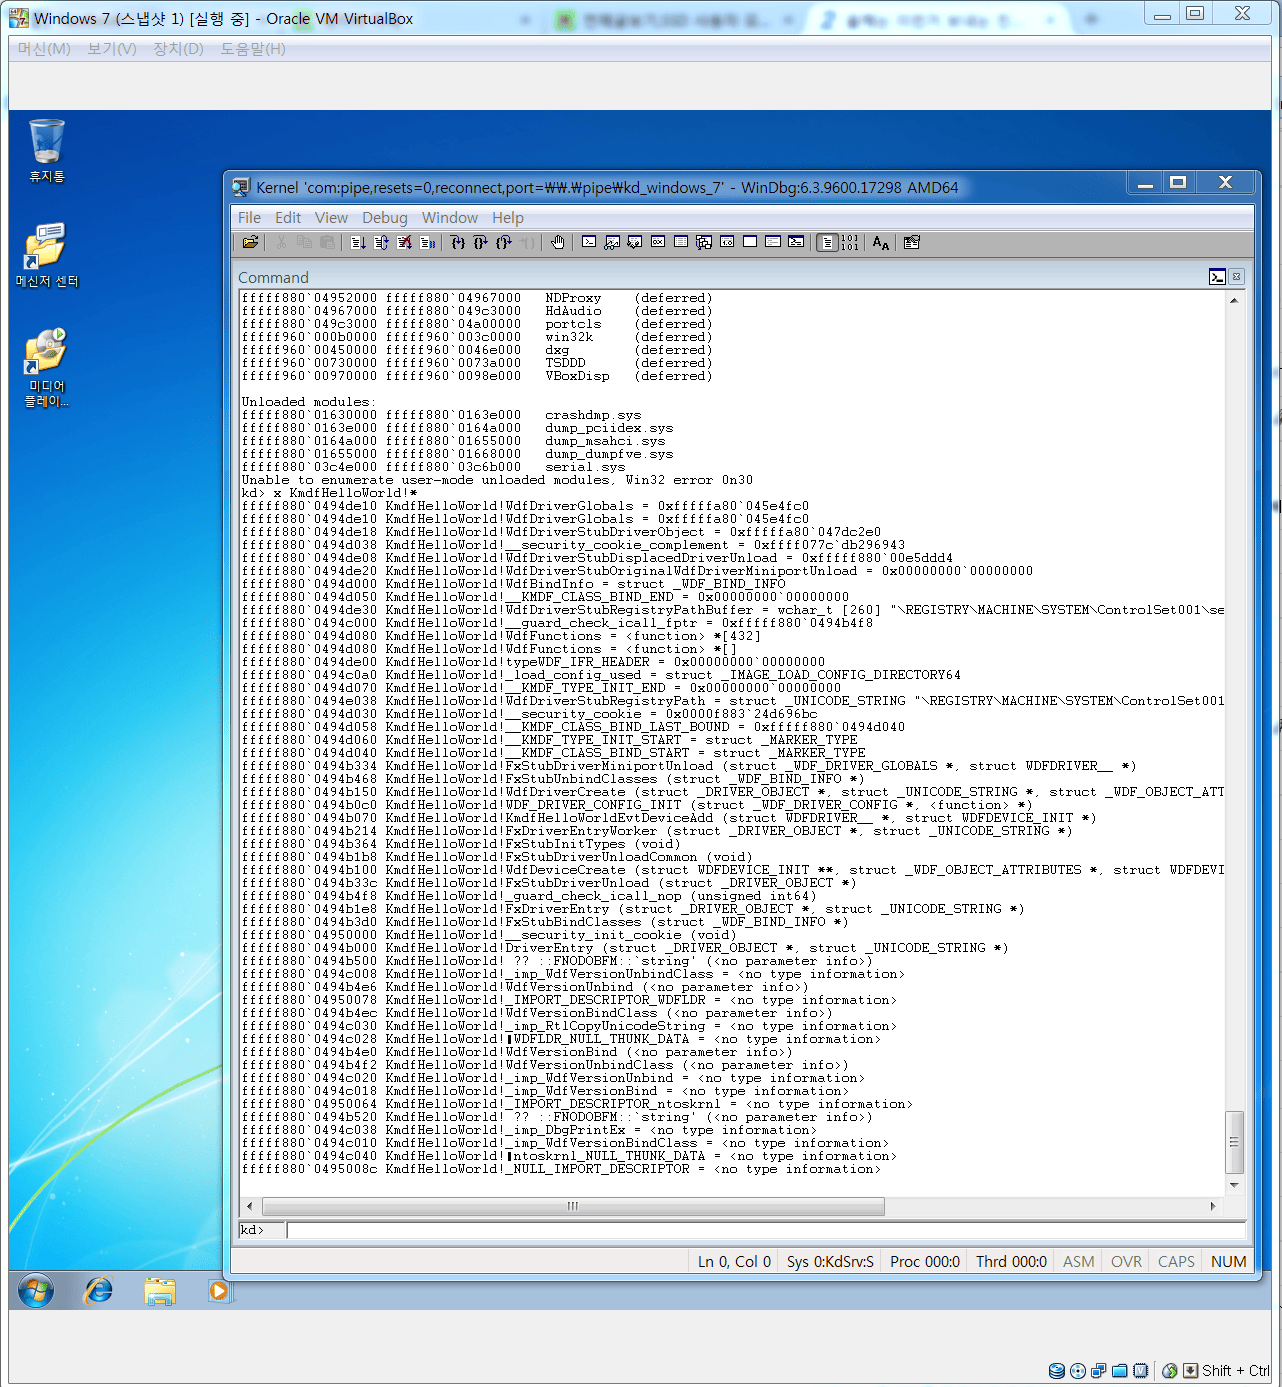
Task: Open the Command Browser toolbar icon
Action: coord(796,242)
